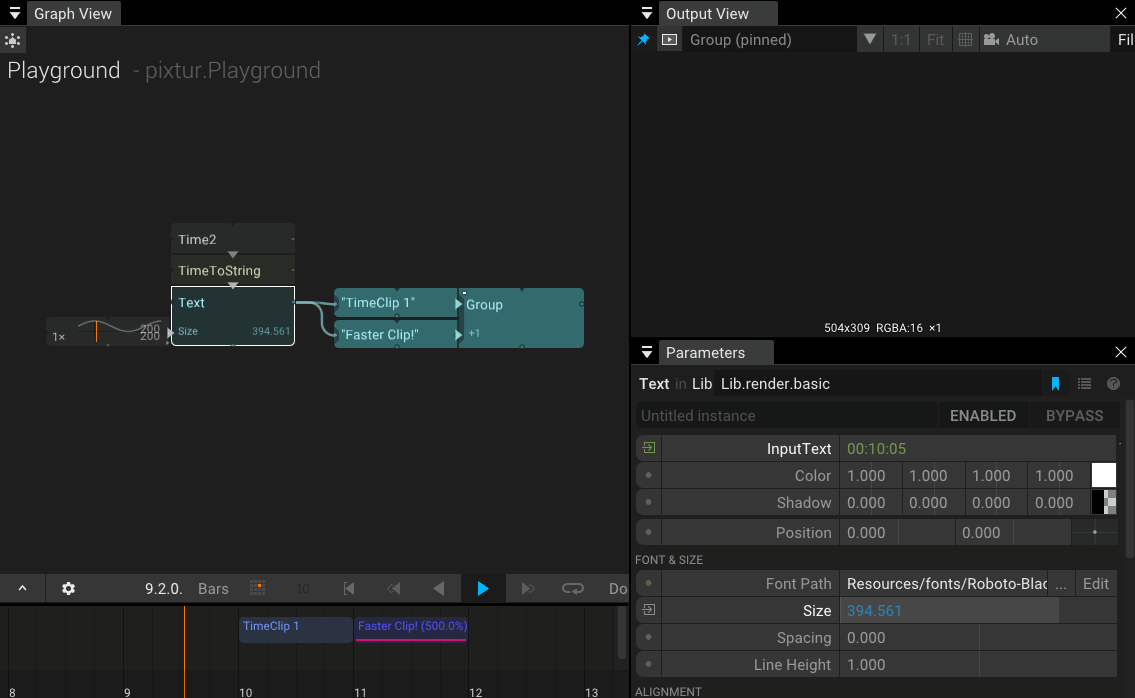Open the list icon in Parameters header
Viewport: 1135px width, 698px height.
tap(1085, 383)
